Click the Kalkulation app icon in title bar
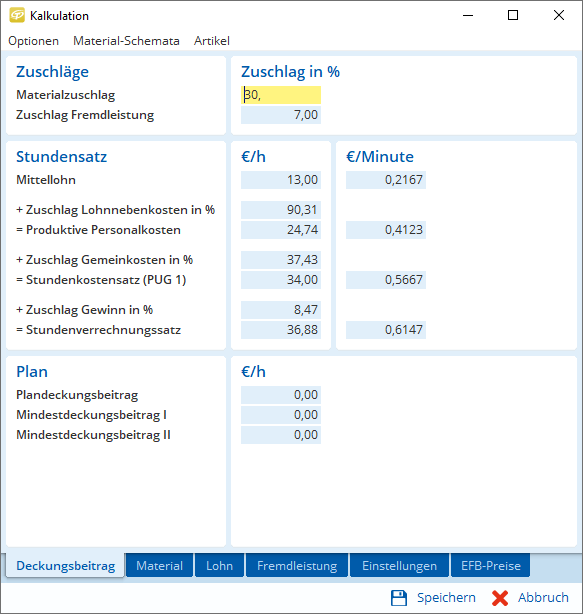 [17, 15]
